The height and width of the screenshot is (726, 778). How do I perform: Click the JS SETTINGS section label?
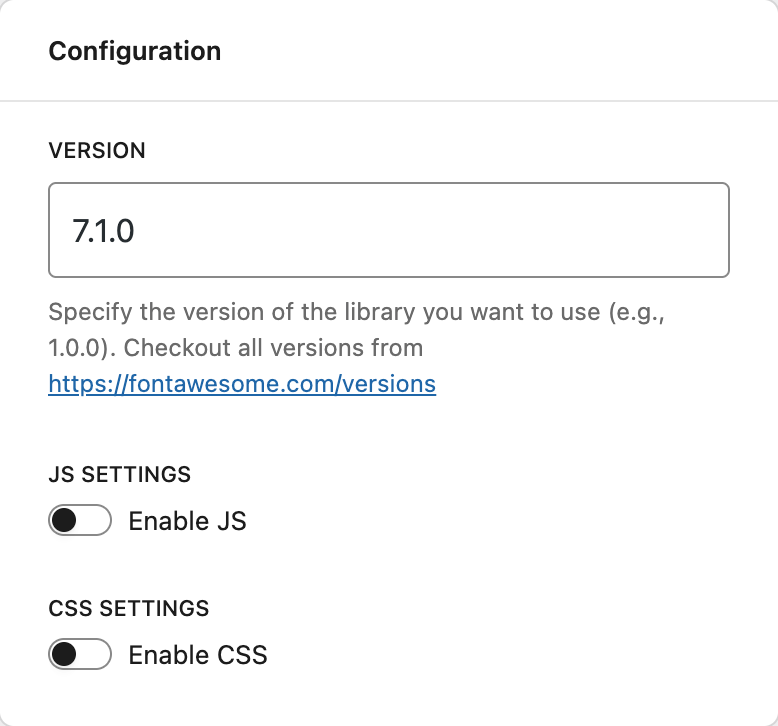tap(119, 474)
